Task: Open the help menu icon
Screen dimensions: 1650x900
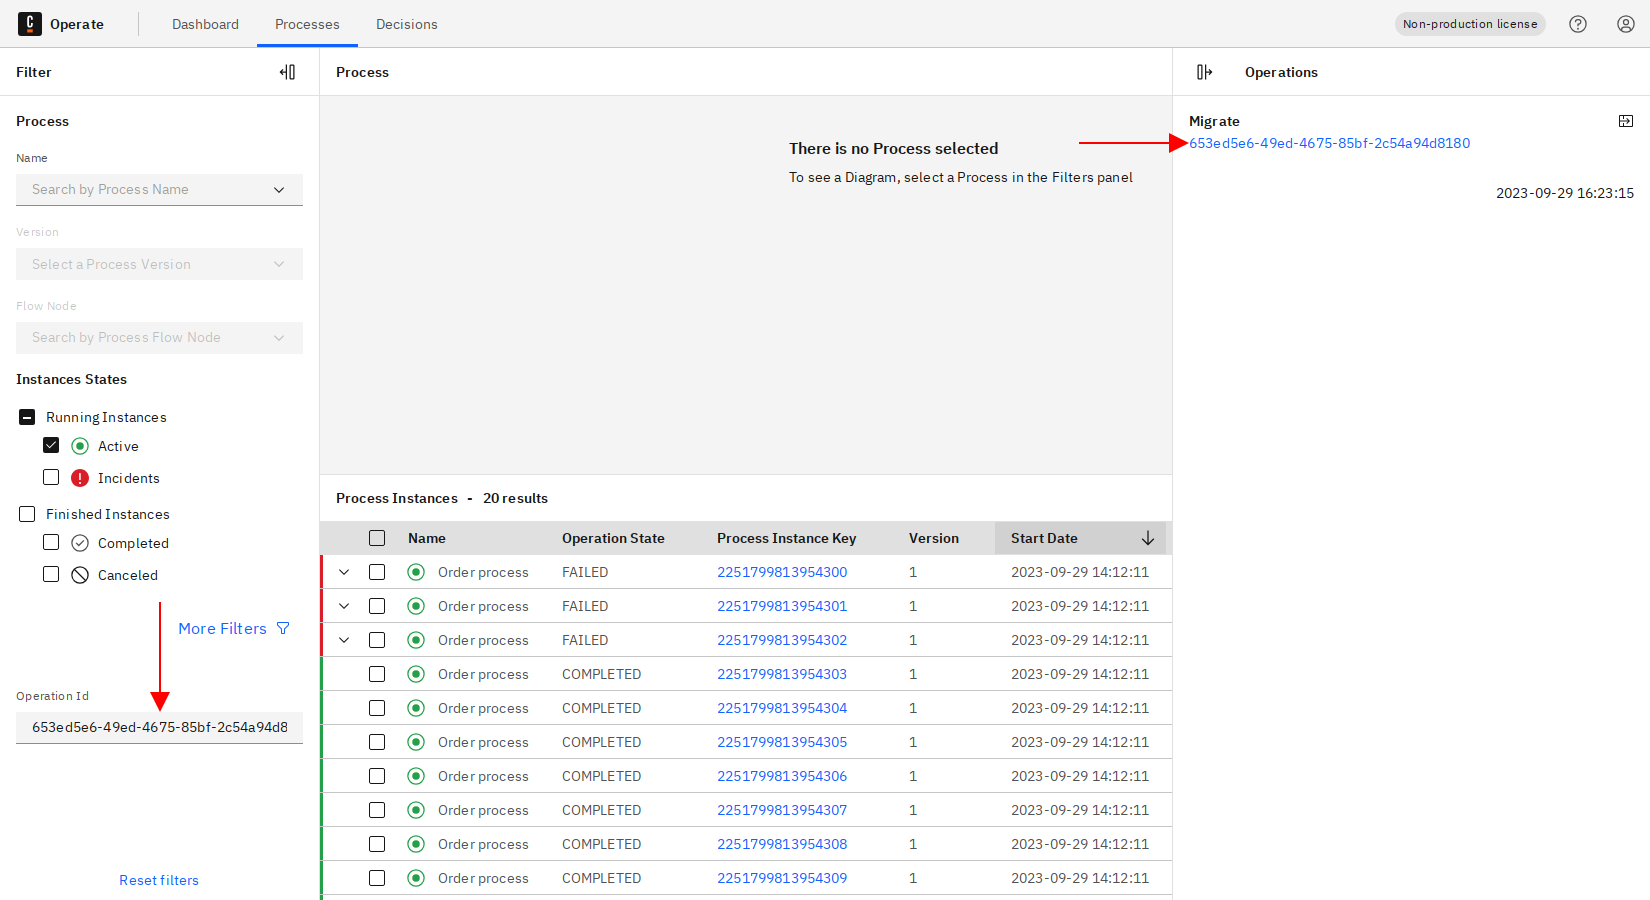Action: point(1578,24)
